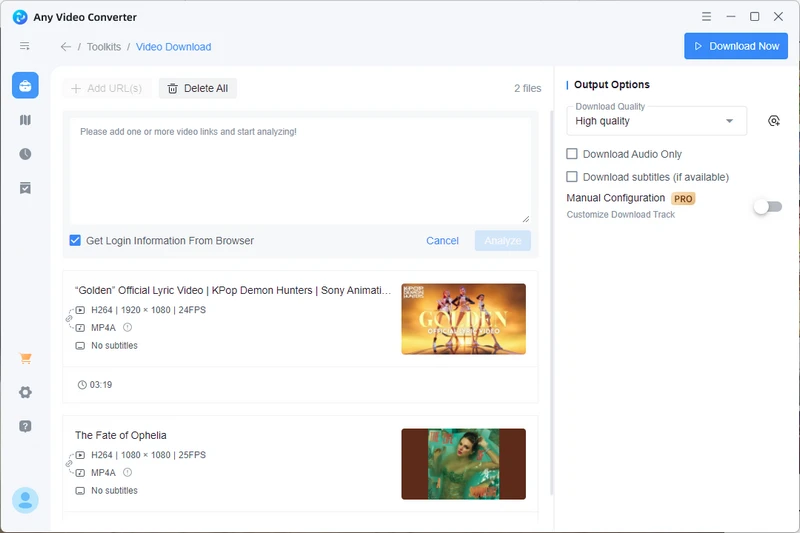
Task: Click the Any Video Converter logo
Action: coord(20,17)
